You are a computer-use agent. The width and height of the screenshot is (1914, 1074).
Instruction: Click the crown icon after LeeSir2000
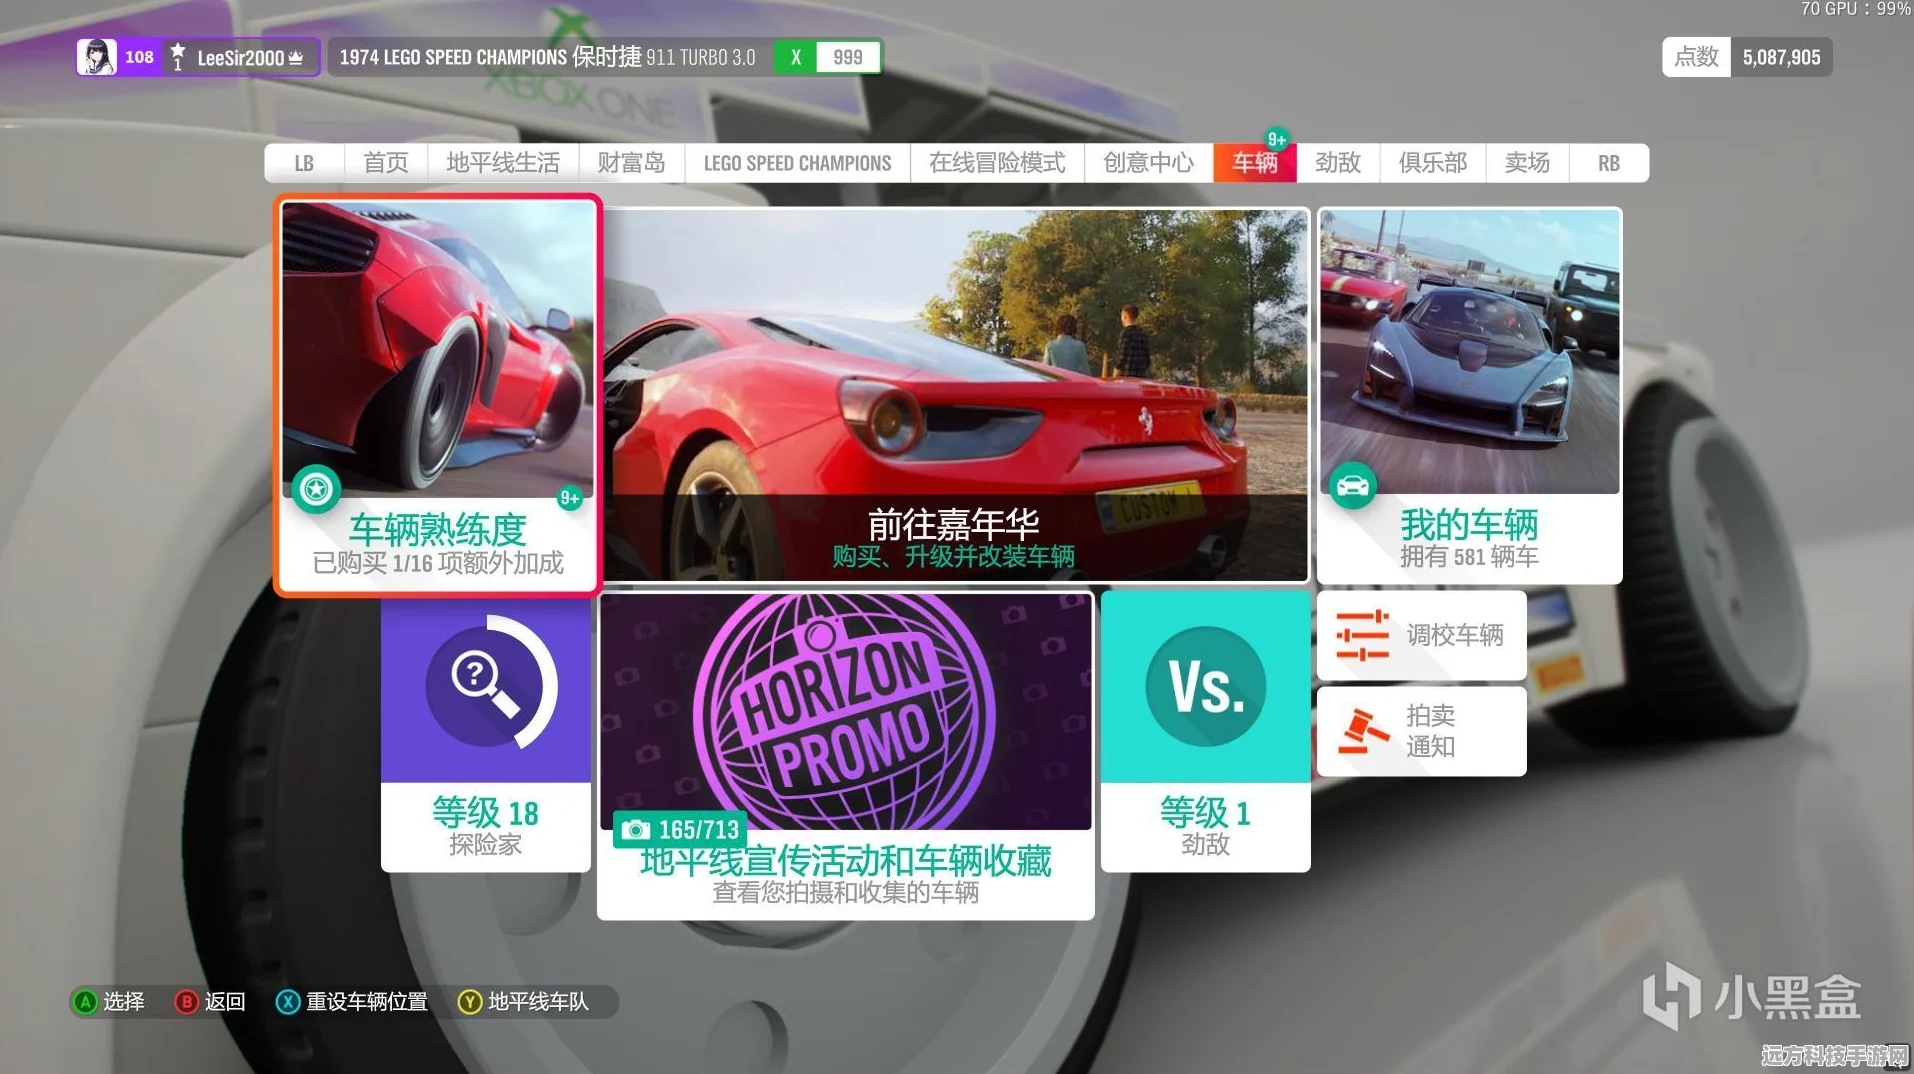pyautogui.click(x=296, y=58)
